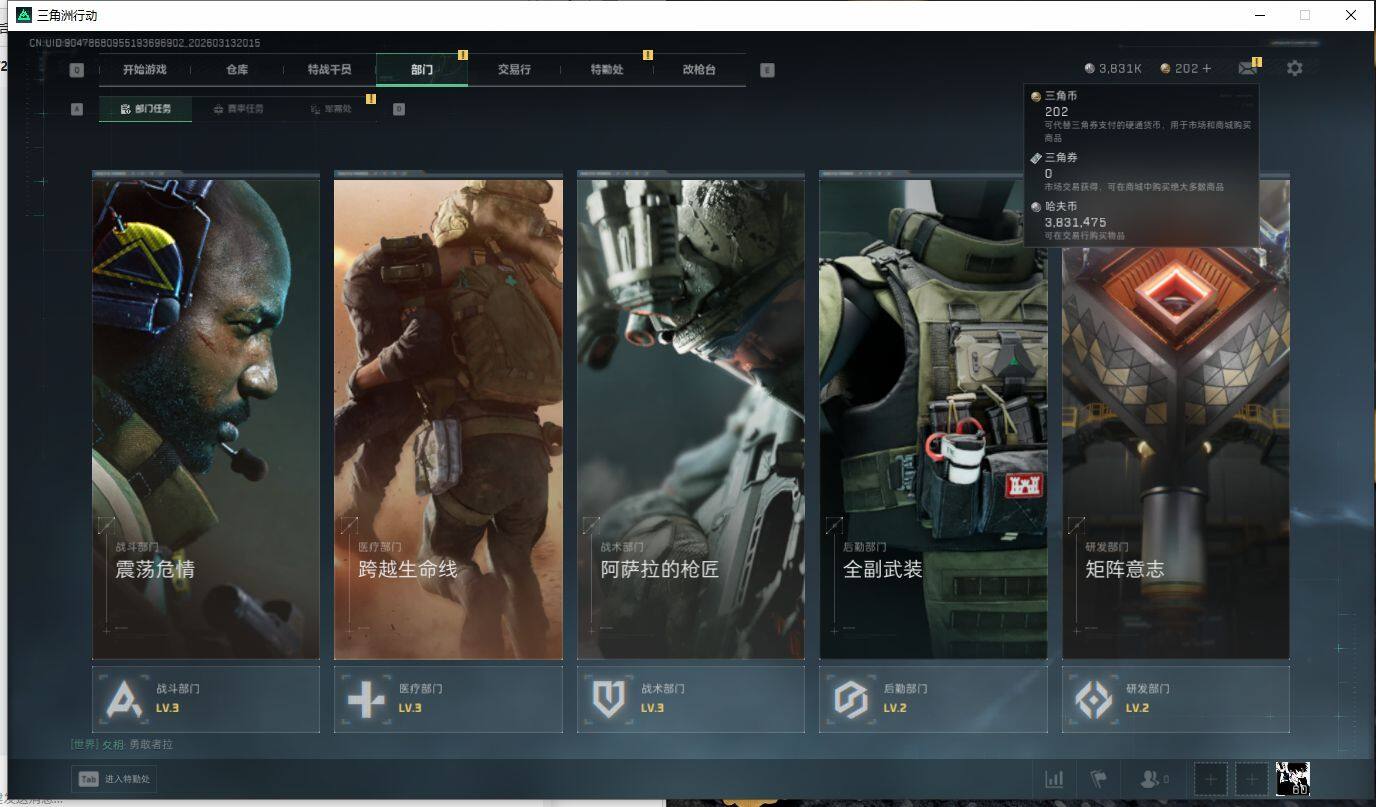This screenshot has height=807, width=1376.
Task: Click the empty squad slot beside the avatar
Action: pyautogui.click(x=1251, y=779)
